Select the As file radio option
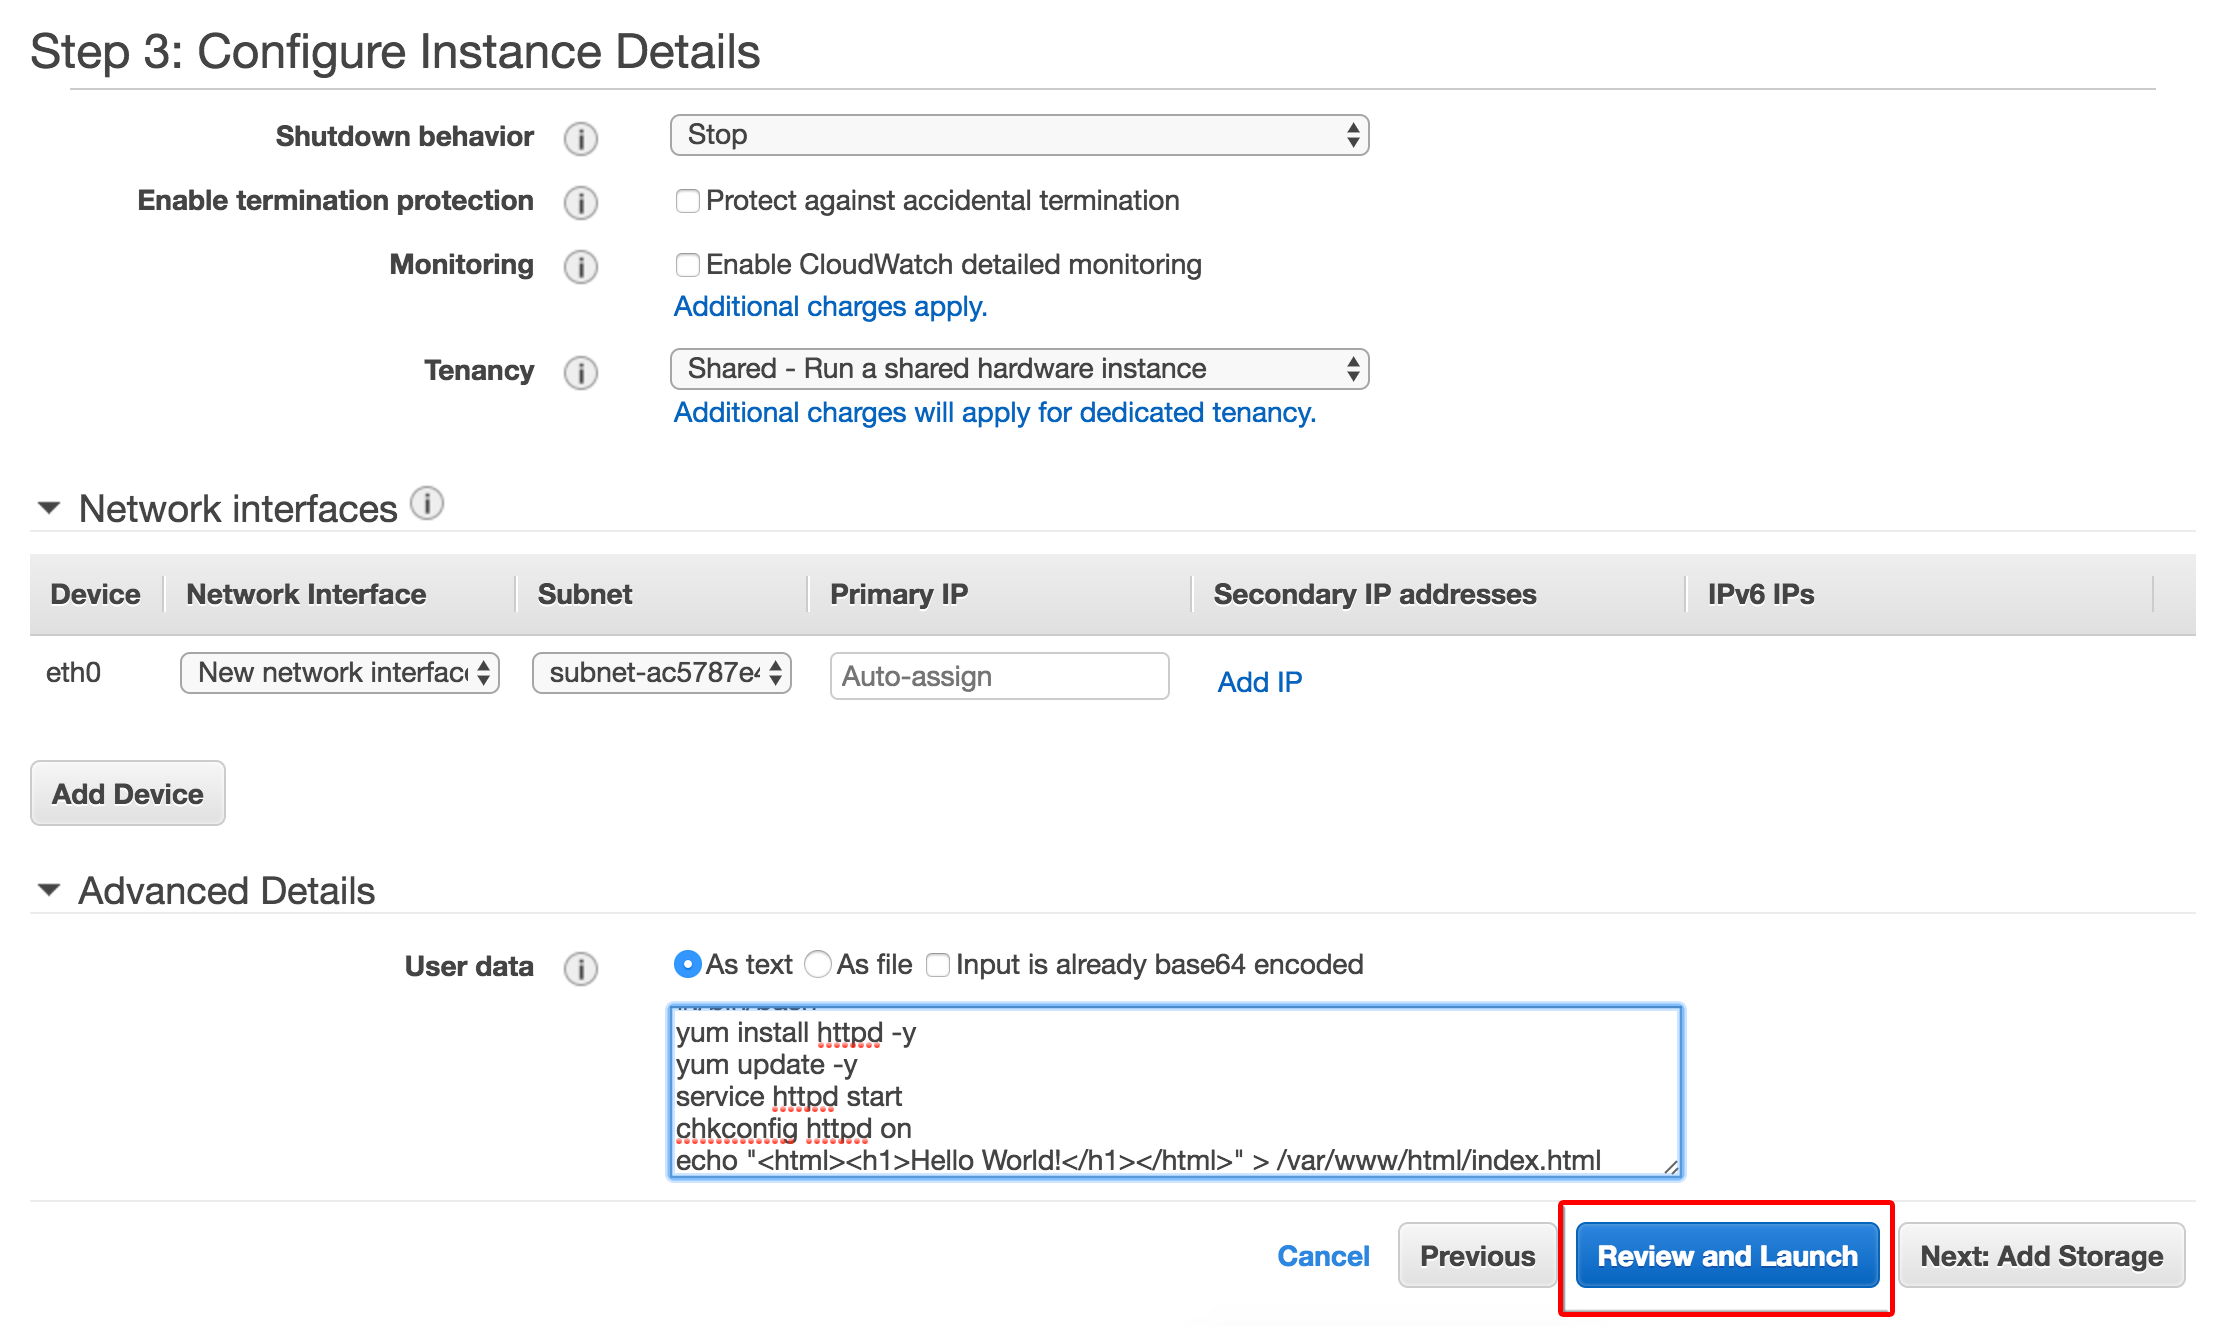The image size is (2218, 1326). (818, 964)
